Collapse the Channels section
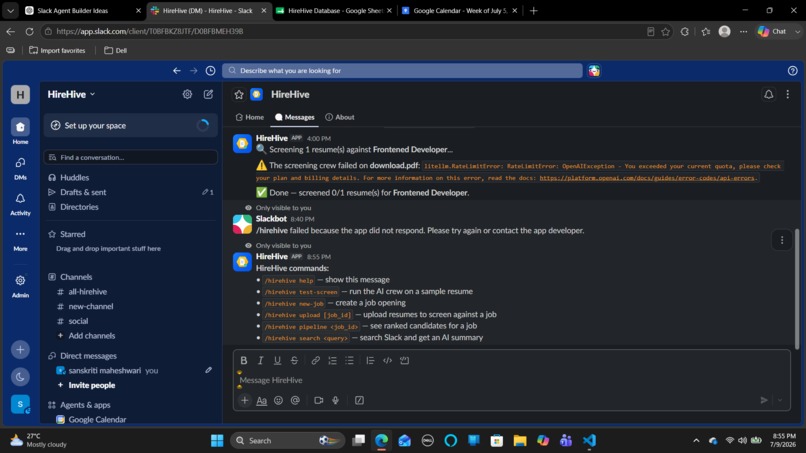806x453 pixels. point(76,277)
